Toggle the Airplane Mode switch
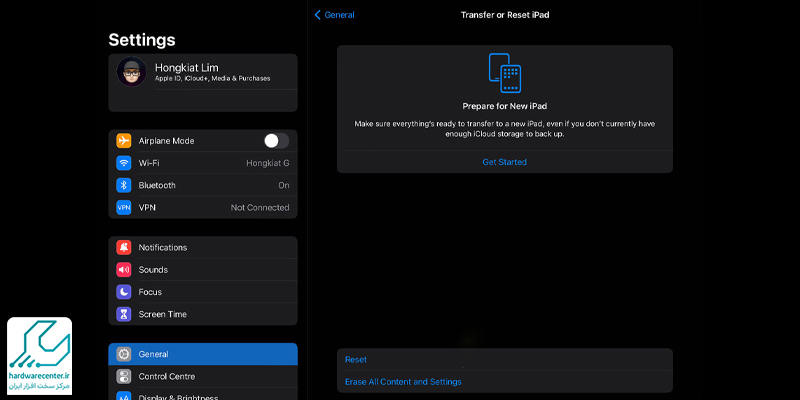Image resolution: width=800 pixels, height=400 pixels. [277, 141]
